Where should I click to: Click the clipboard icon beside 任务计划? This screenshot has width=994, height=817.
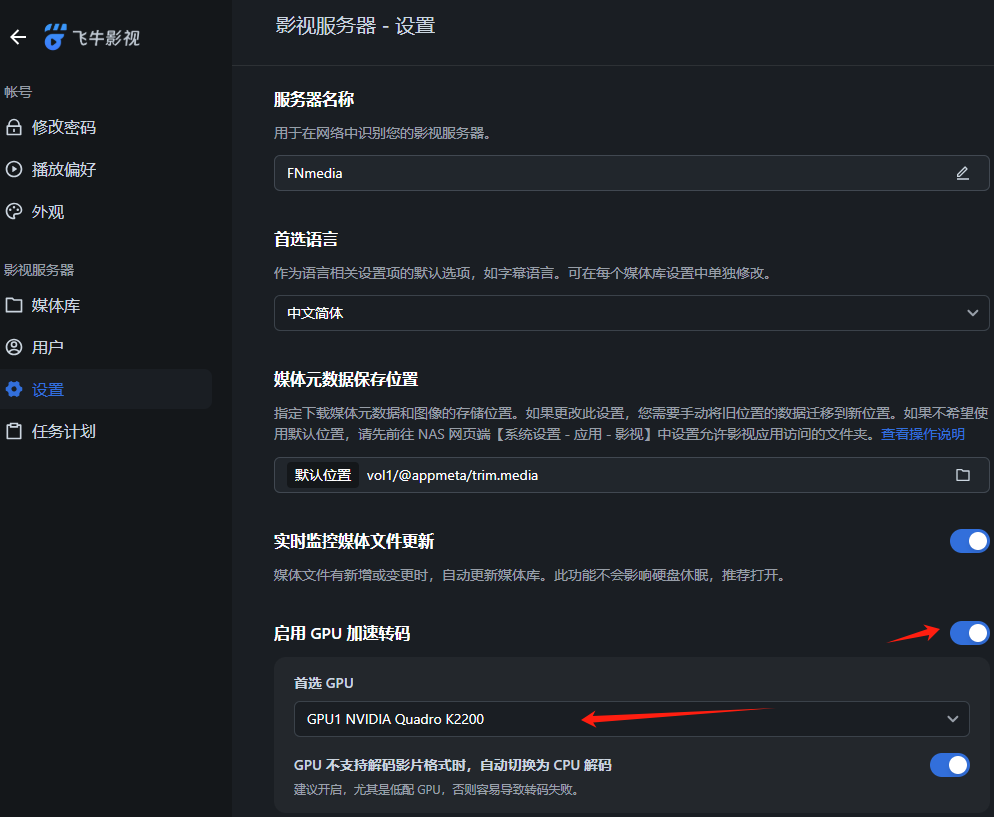click(x=14, y=432)
